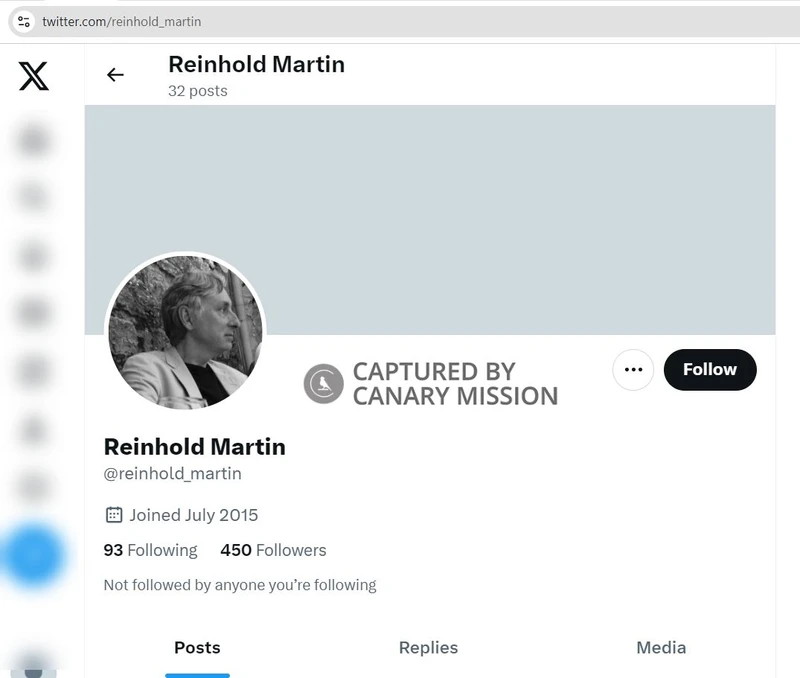The image size is (800, 678).
Task: Click the calendar icon beside the join date
Action: (x=113, y=514)
